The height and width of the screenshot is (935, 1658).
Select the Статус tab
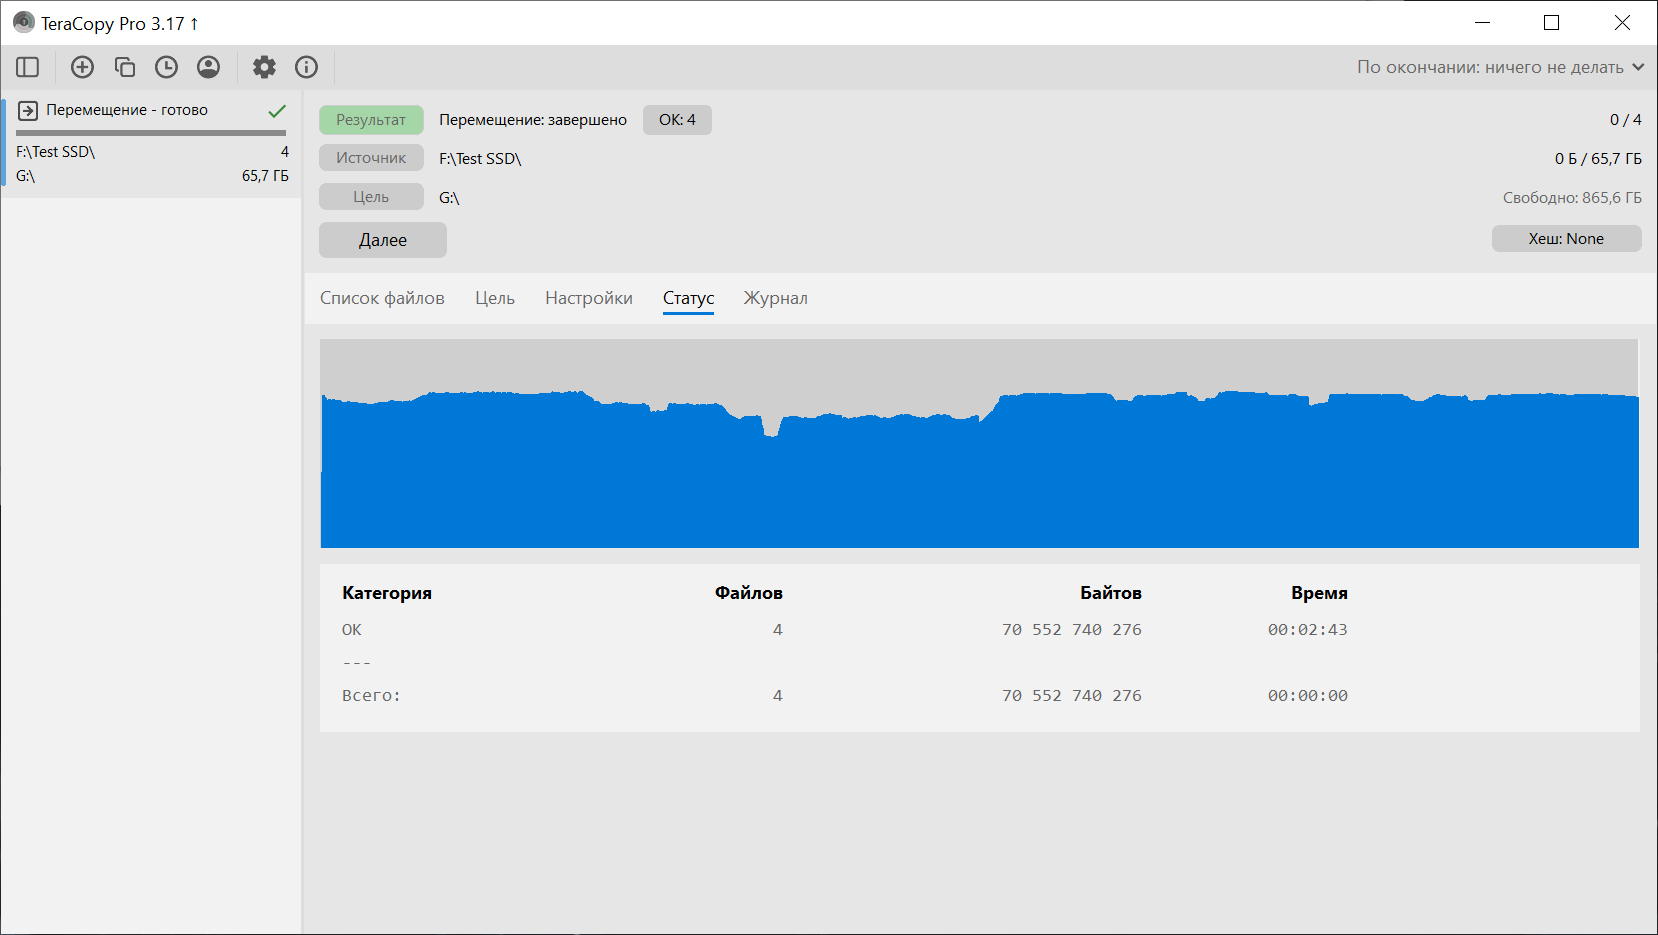(688, 298)
